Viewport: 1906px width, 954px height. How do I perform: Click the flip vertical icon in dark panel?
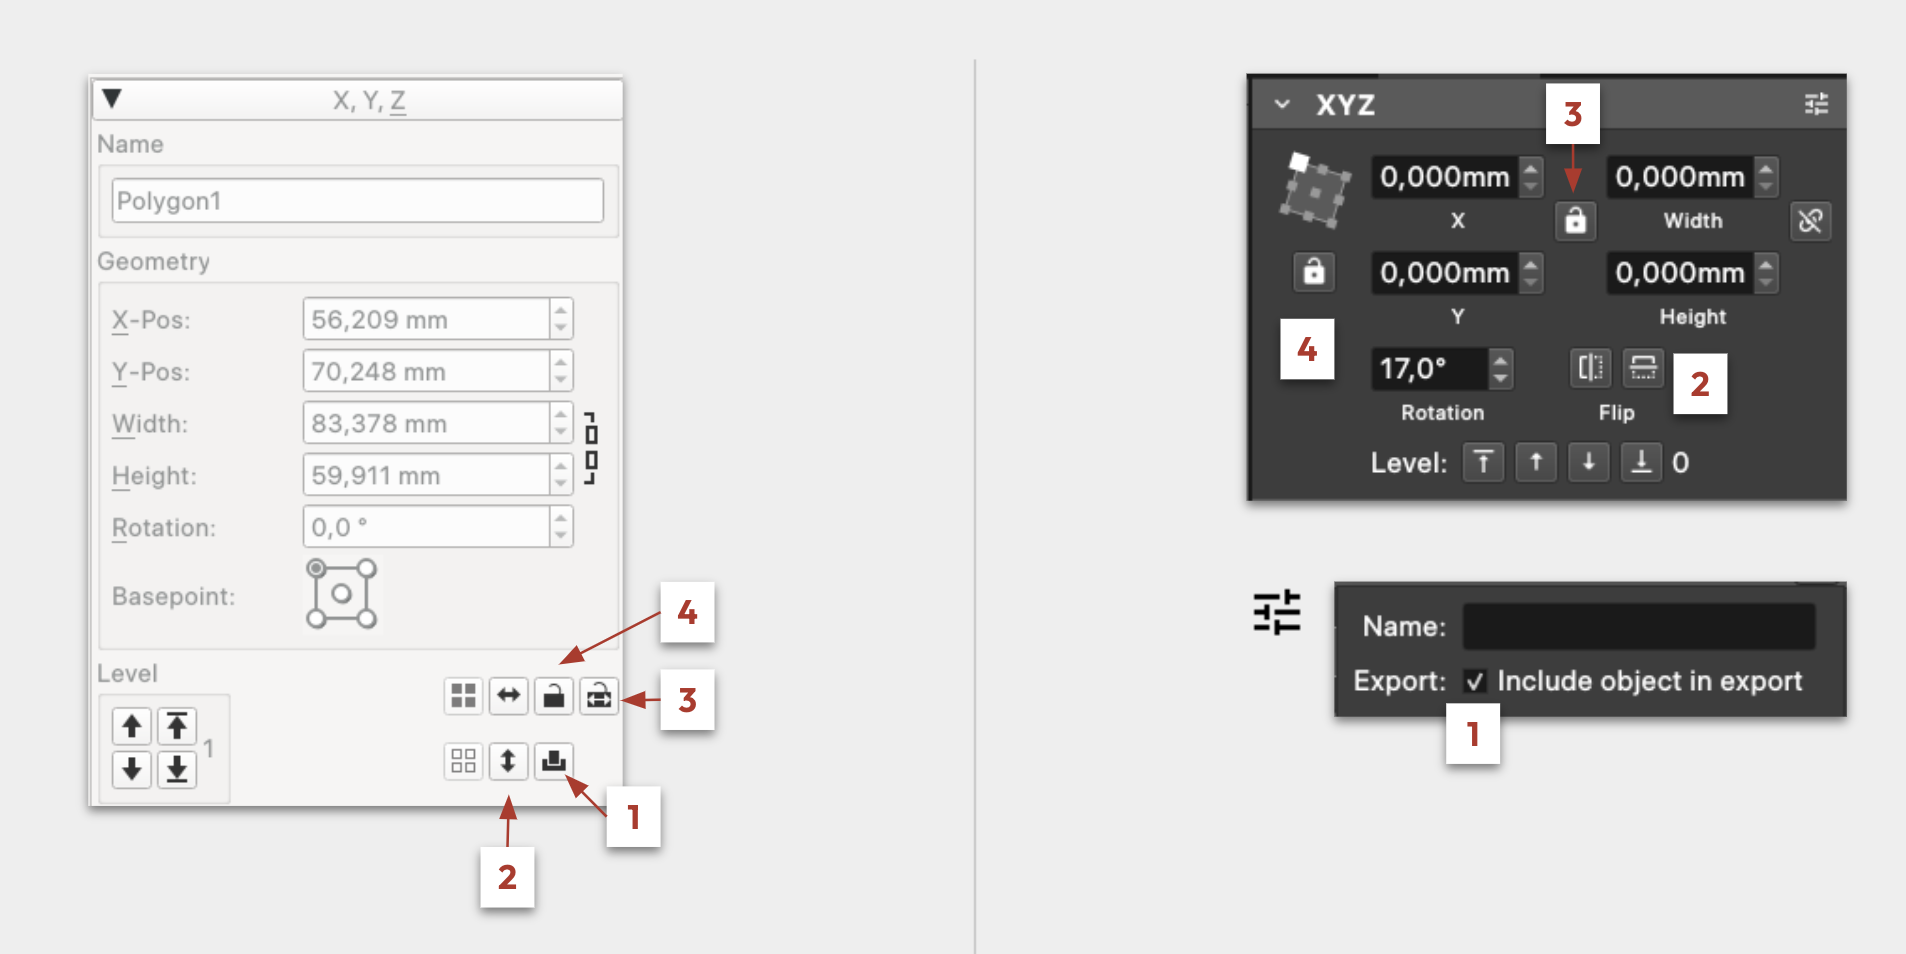point(1643,367)
